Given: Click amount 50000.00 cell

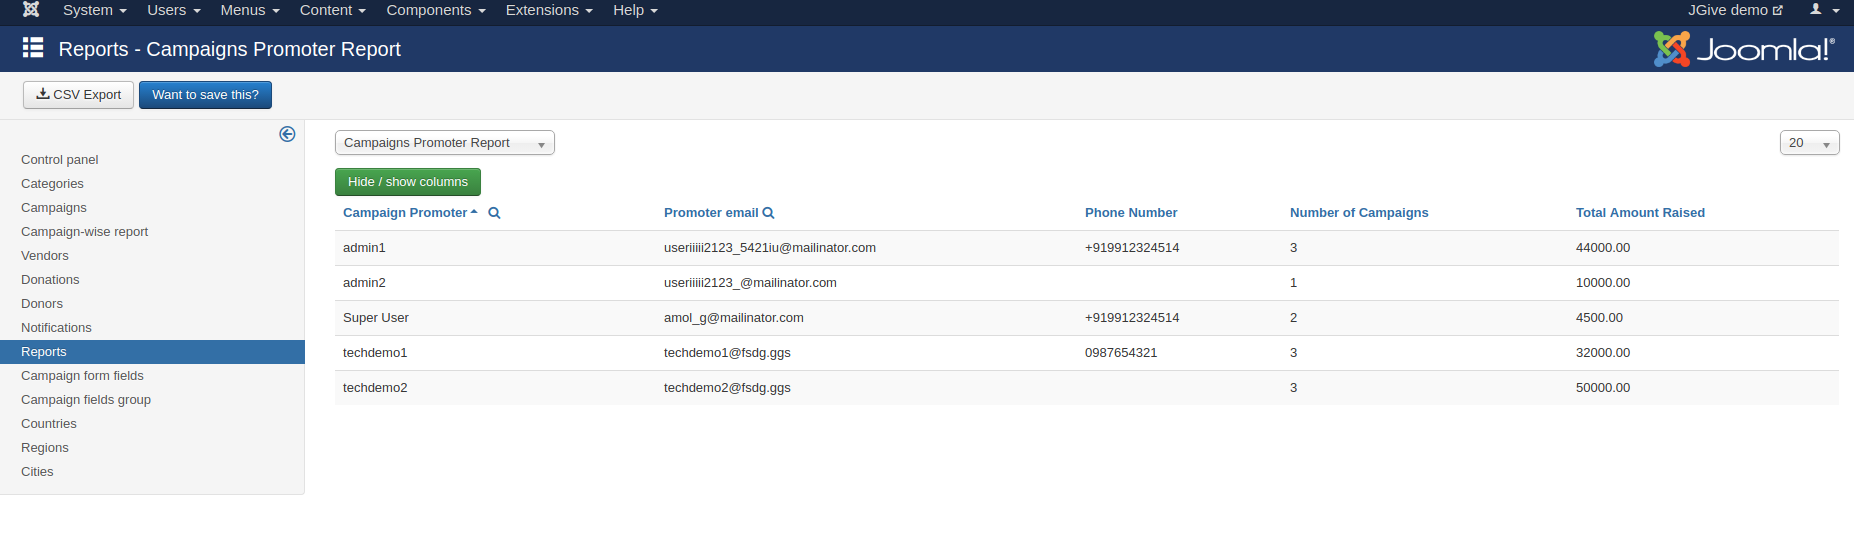Looking at the screenshot, I should (x=1603, y=388).
